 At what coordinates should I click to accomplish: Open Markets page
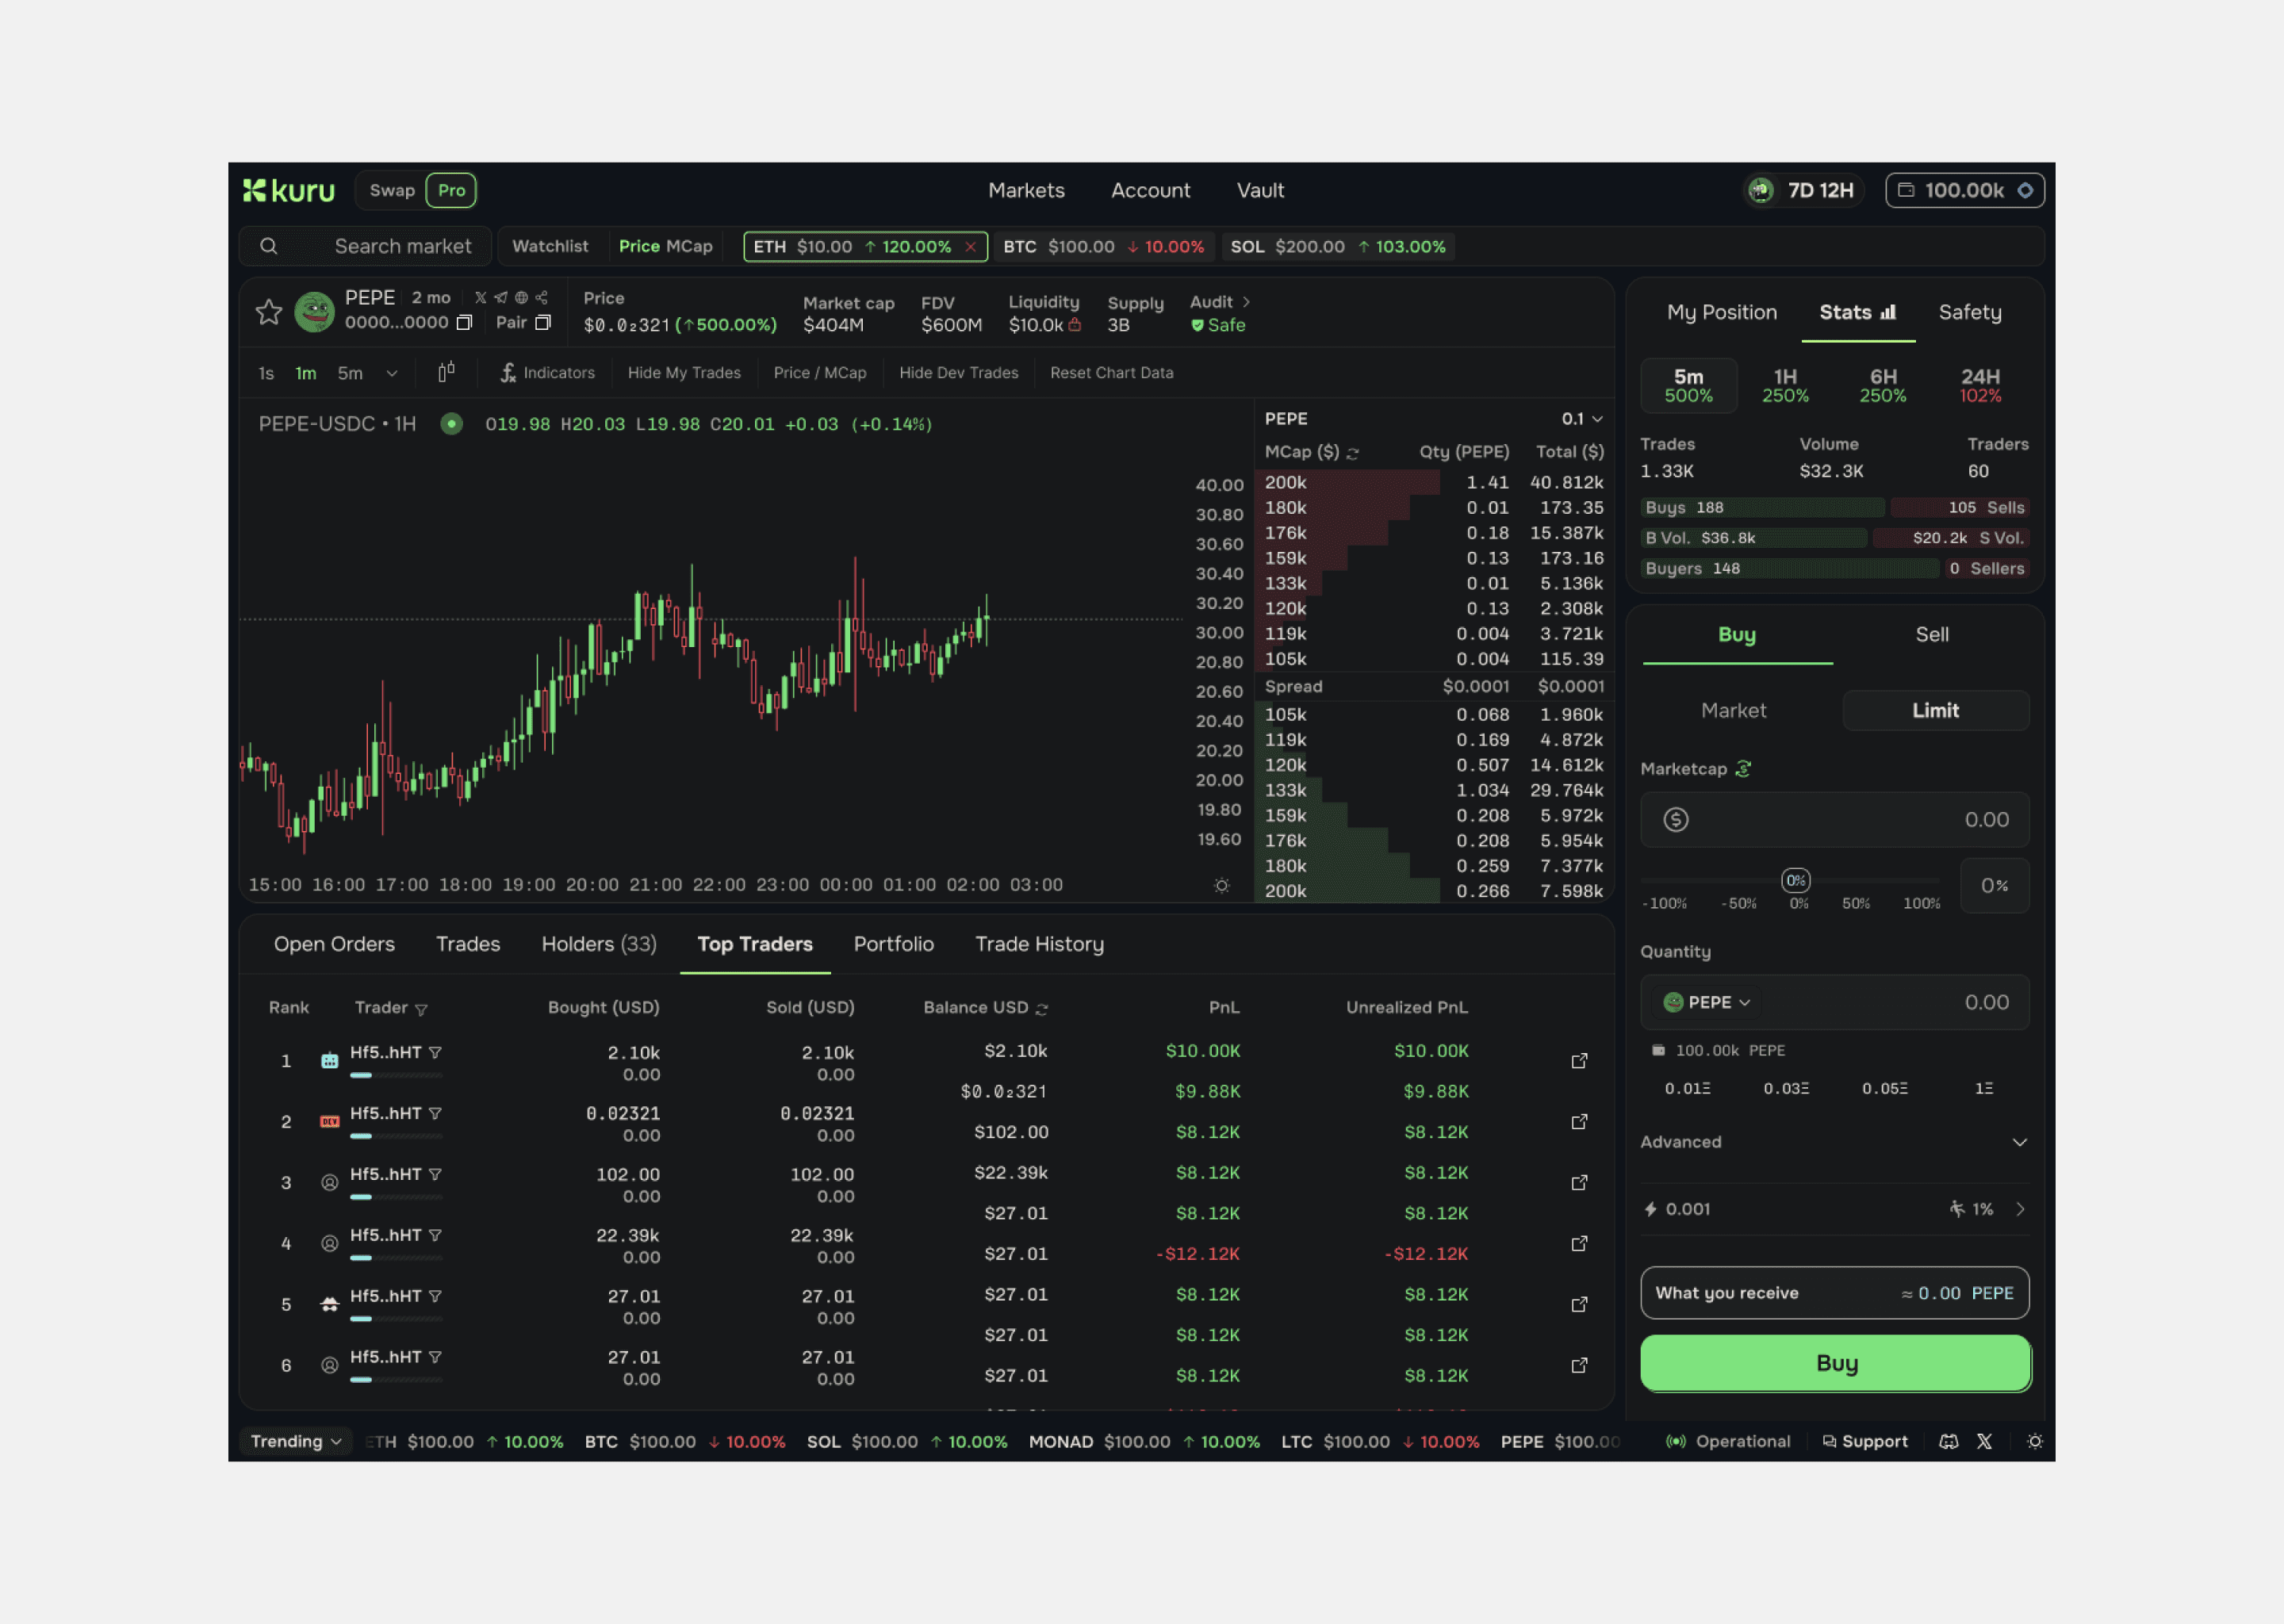tap(1026, 190)
